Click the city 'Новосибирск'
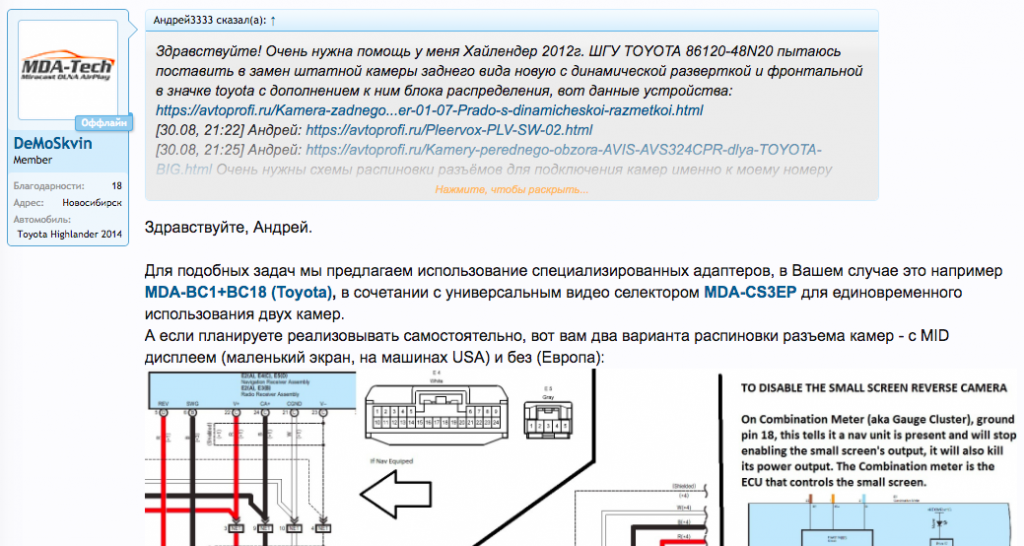 92,203
